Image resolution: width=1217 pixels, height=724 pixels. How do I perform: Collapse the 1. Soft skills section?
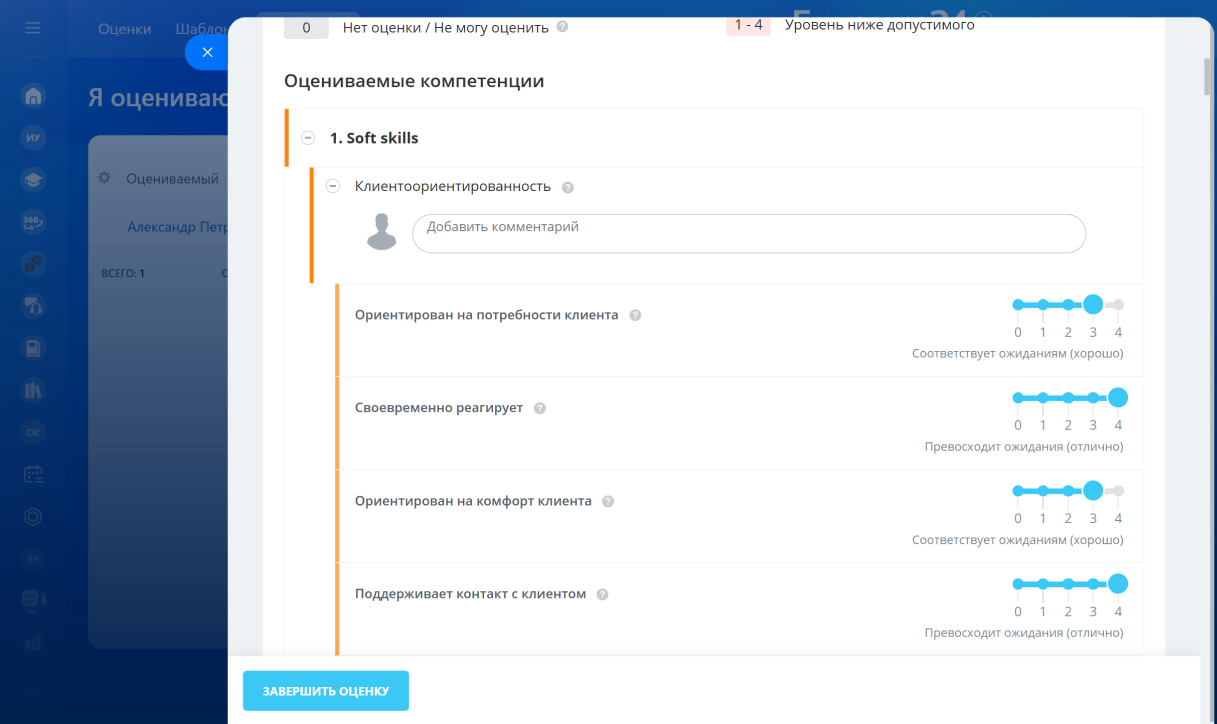coord(308,138)
